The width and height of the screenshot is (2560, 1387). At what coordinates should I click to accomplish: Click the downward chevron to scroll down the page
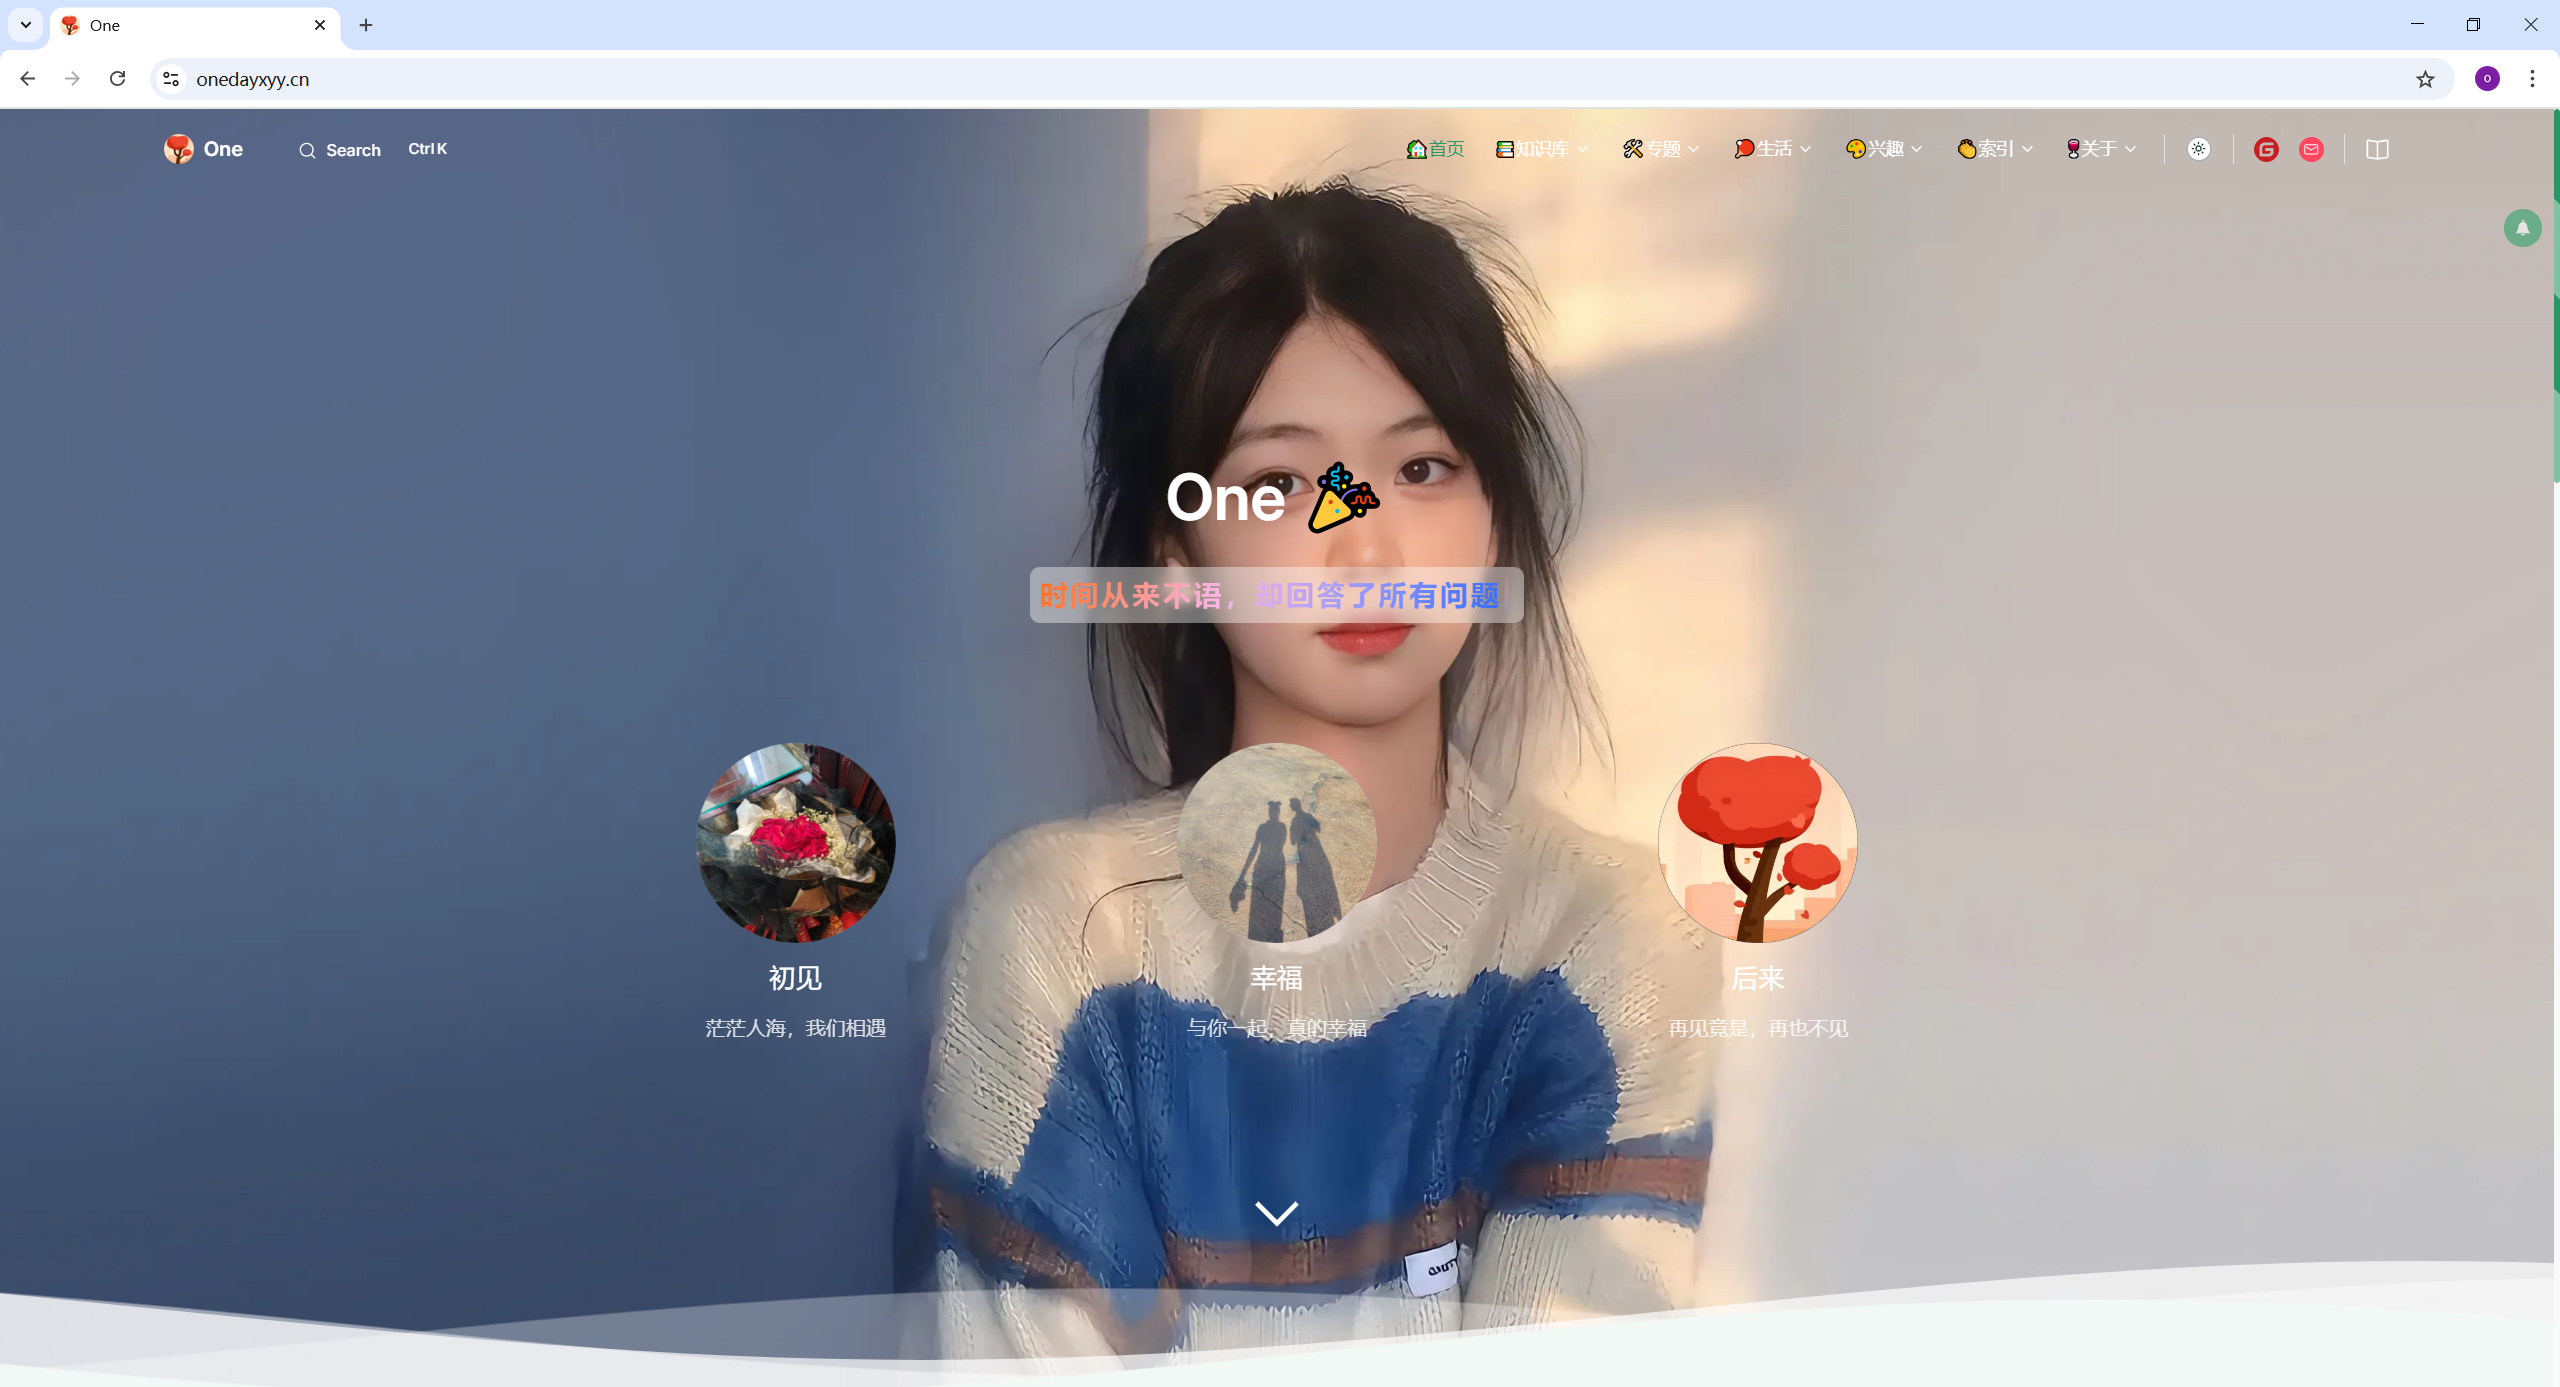[x=1276, y=1213]
